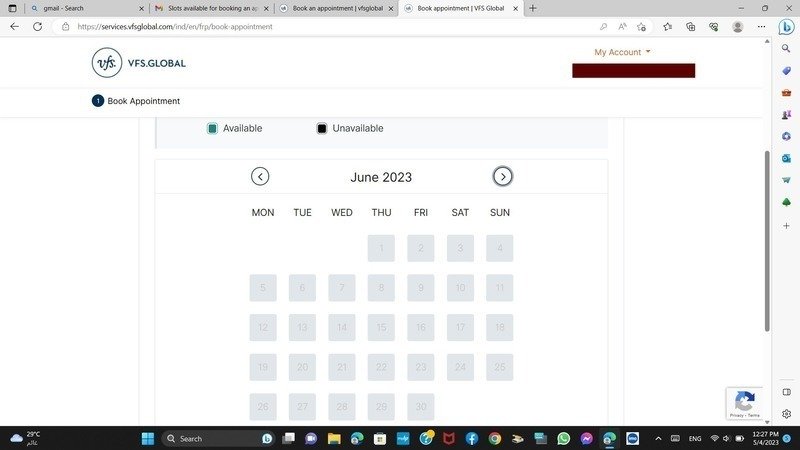Show hidden system tray icons

point(658,438)
